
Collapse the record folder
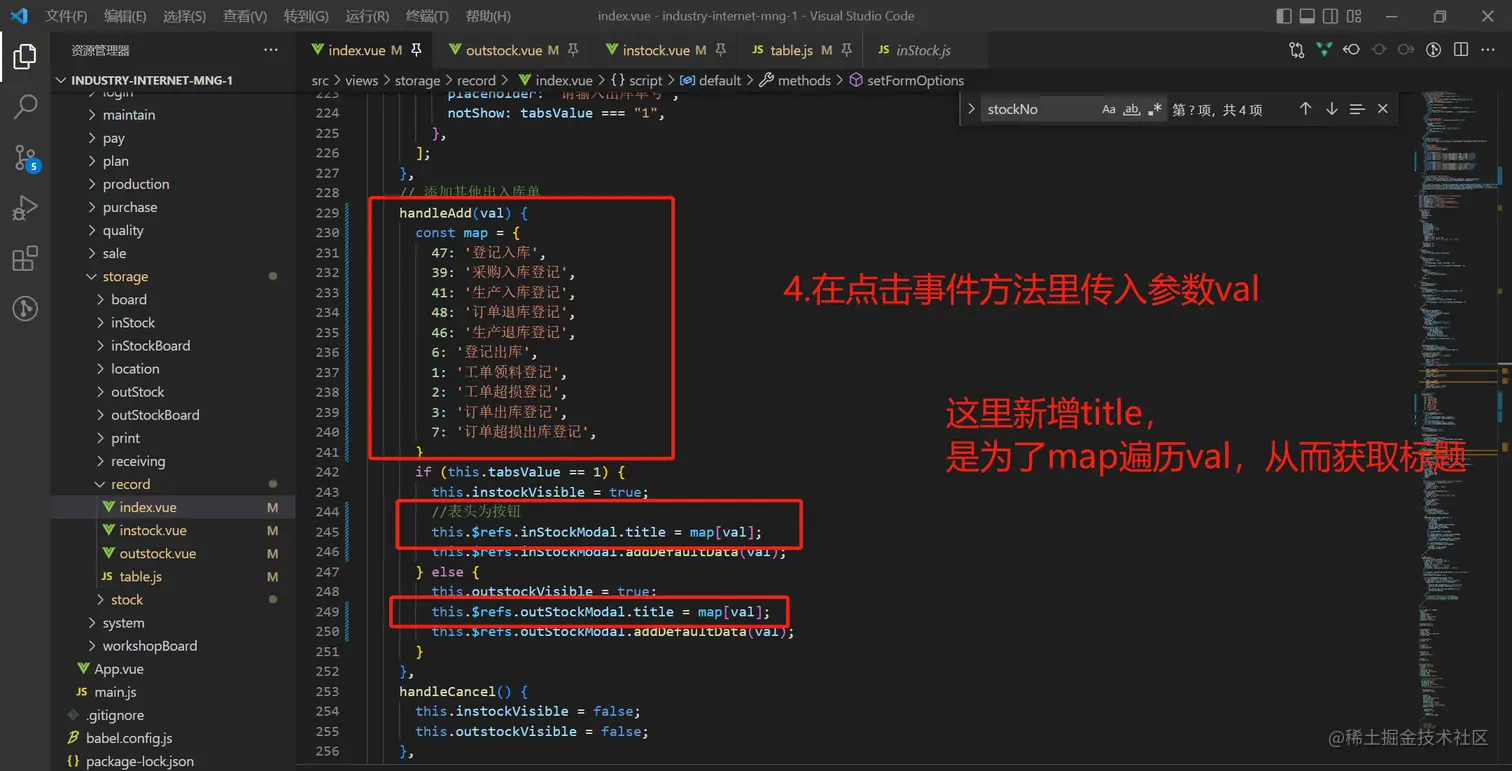pyautogui.click(x=131, y=484)
